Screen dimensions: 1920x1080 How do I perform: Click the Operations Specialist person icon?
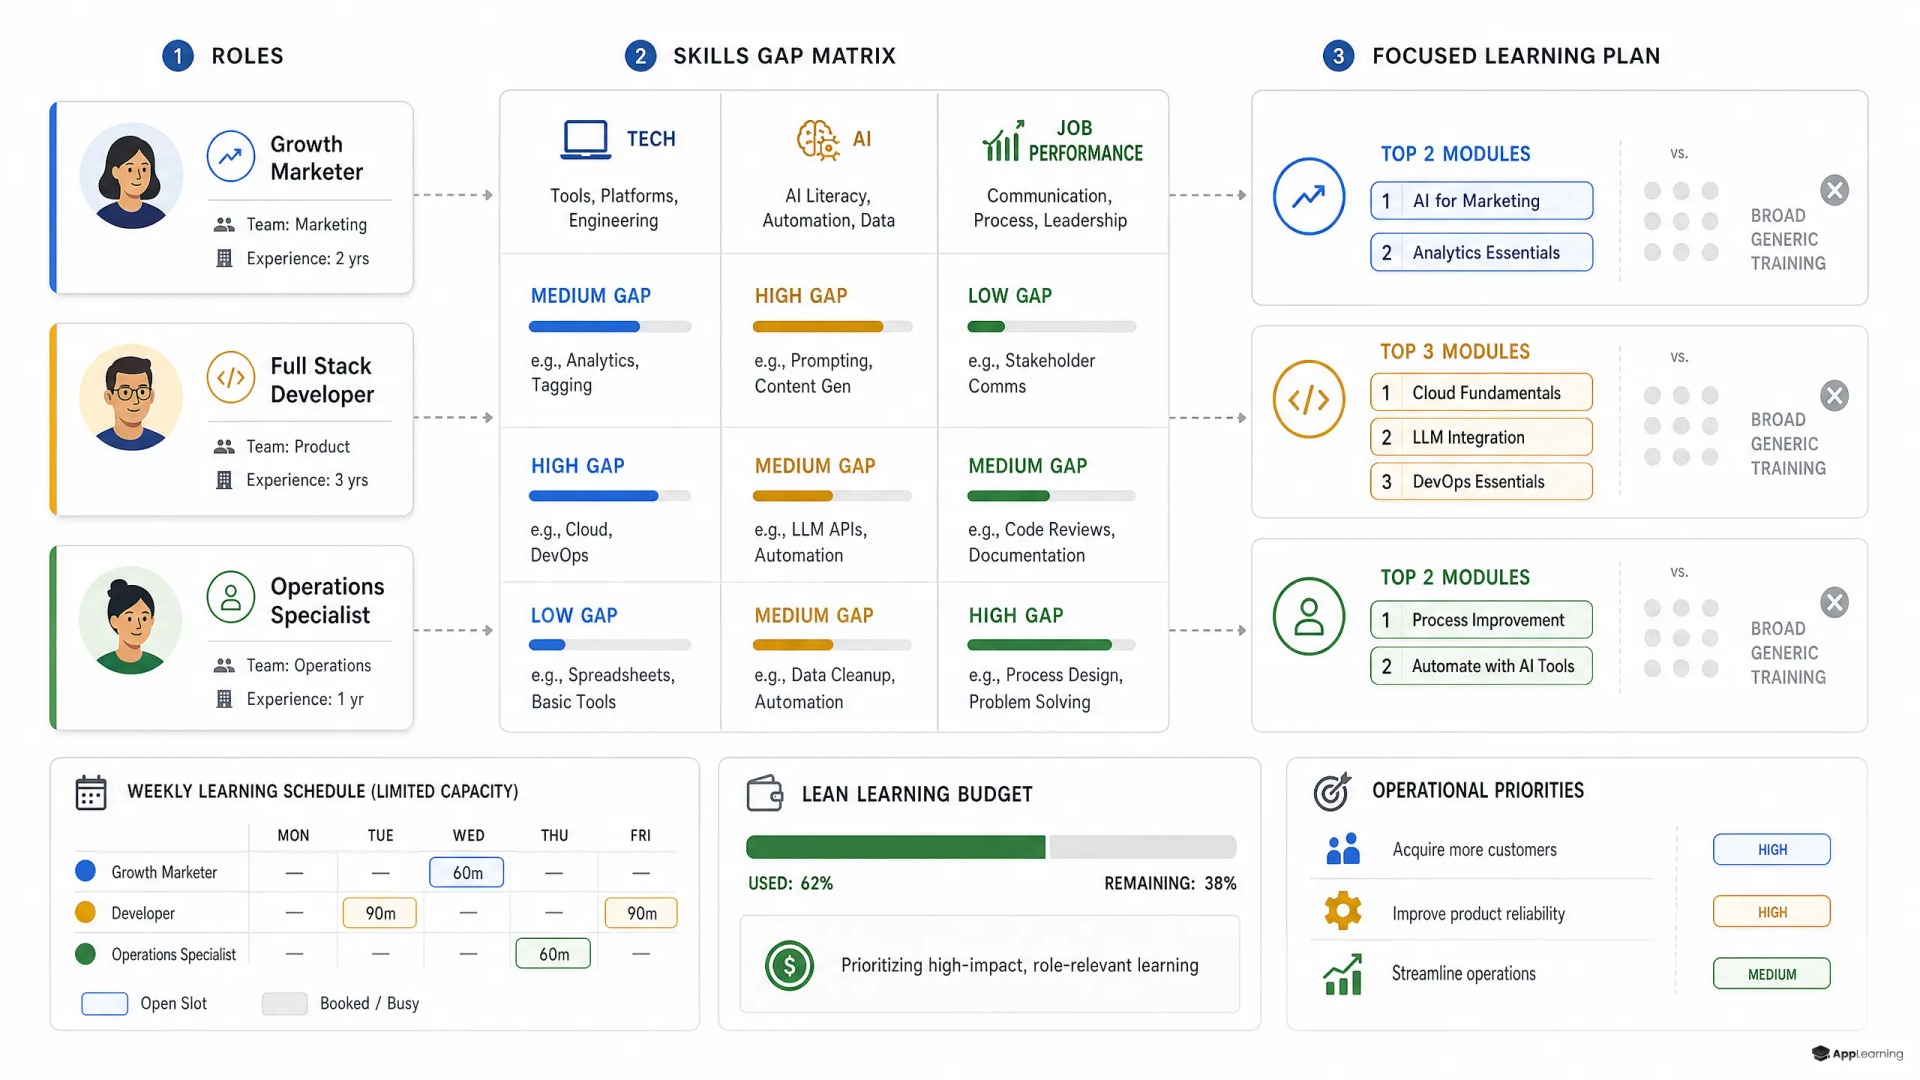click(231, 598)
